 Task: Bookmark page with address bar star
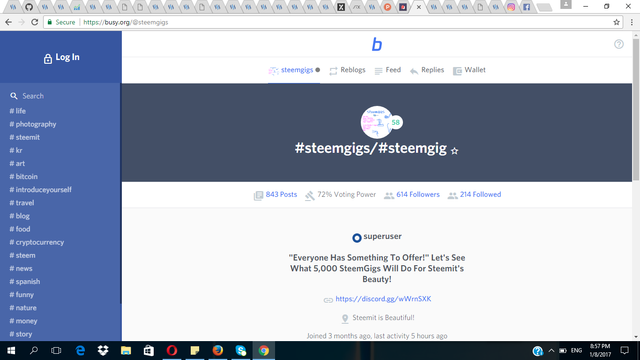616,22
